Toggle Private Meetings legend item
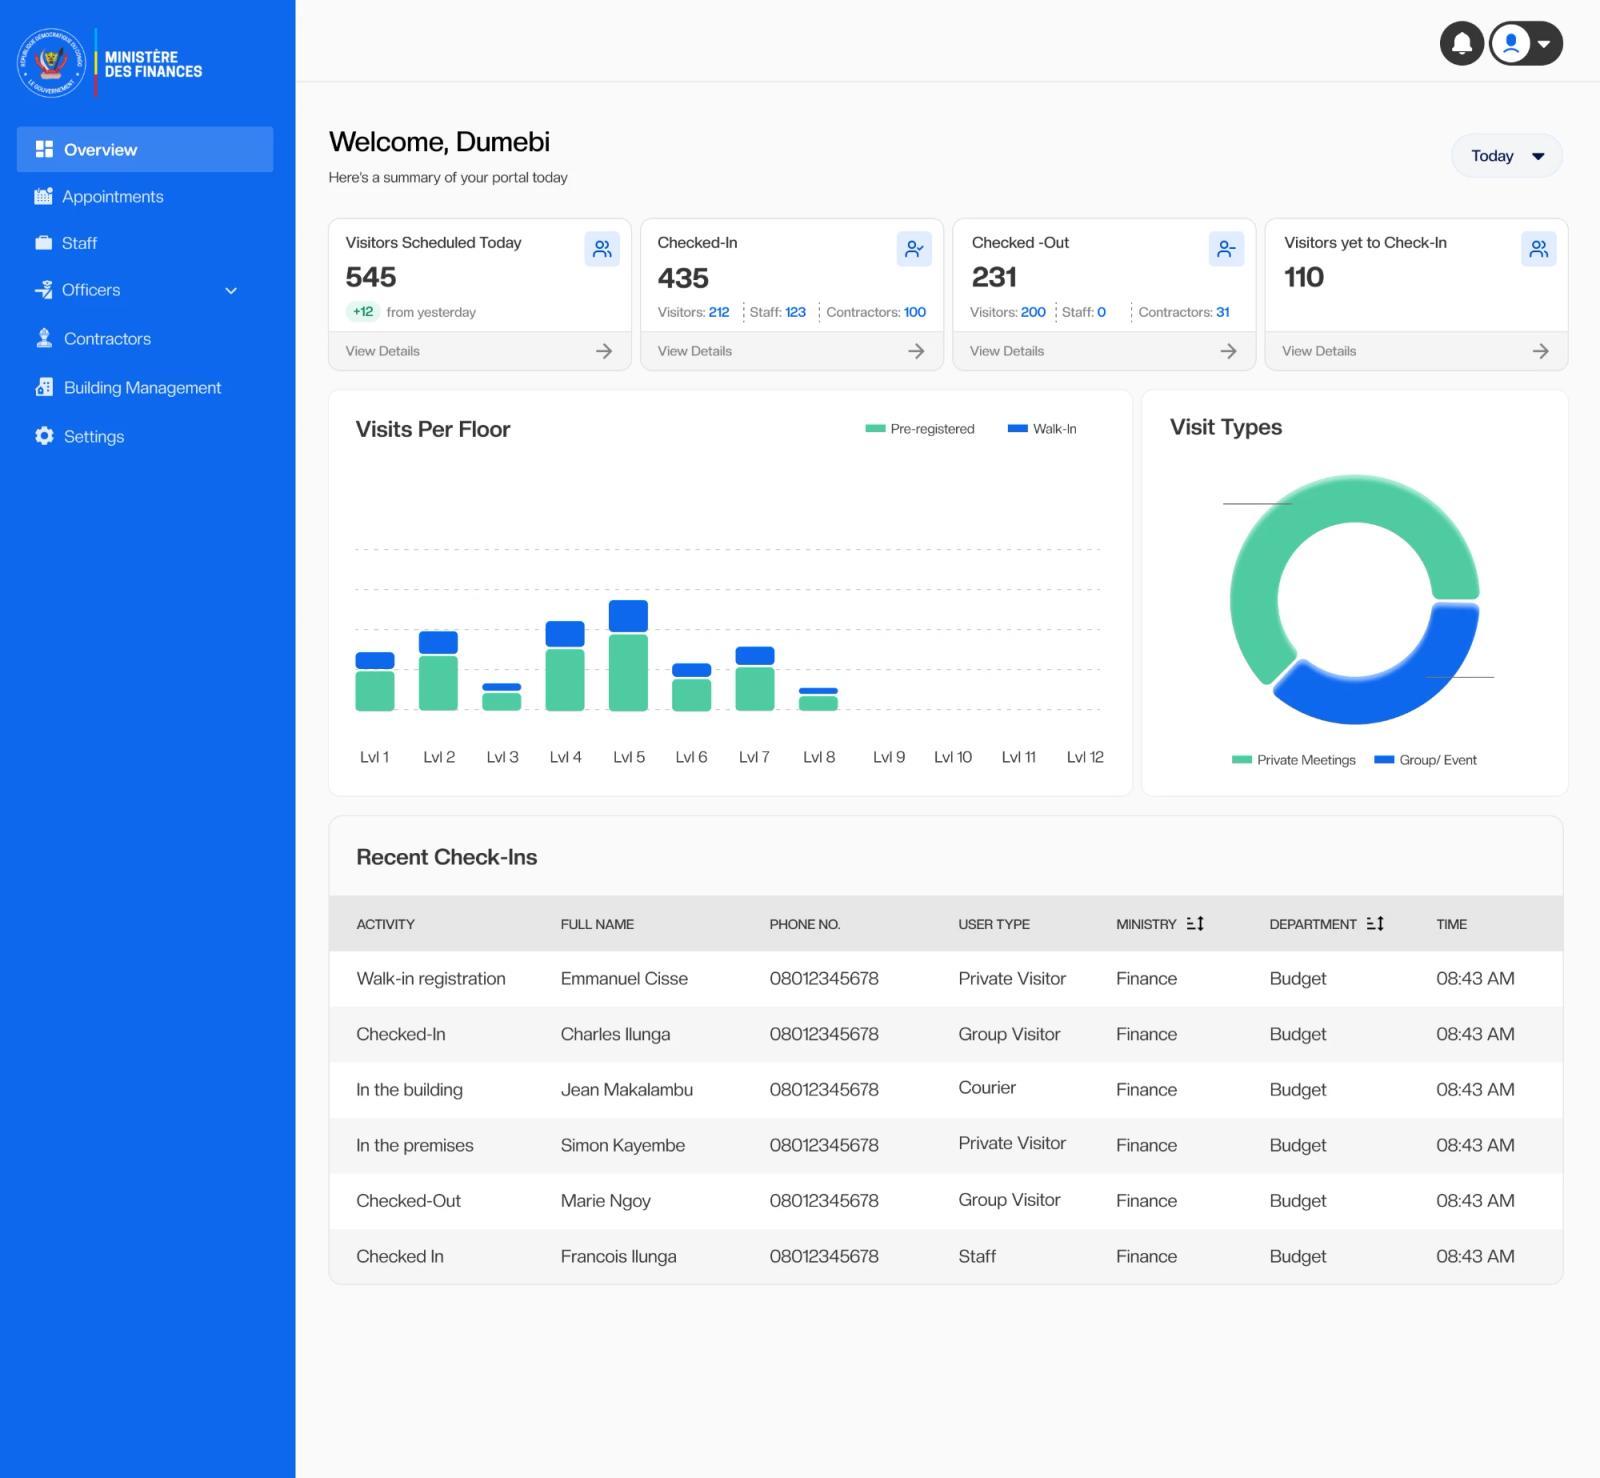The image size is (1600, 1478). pos(1294,760)
